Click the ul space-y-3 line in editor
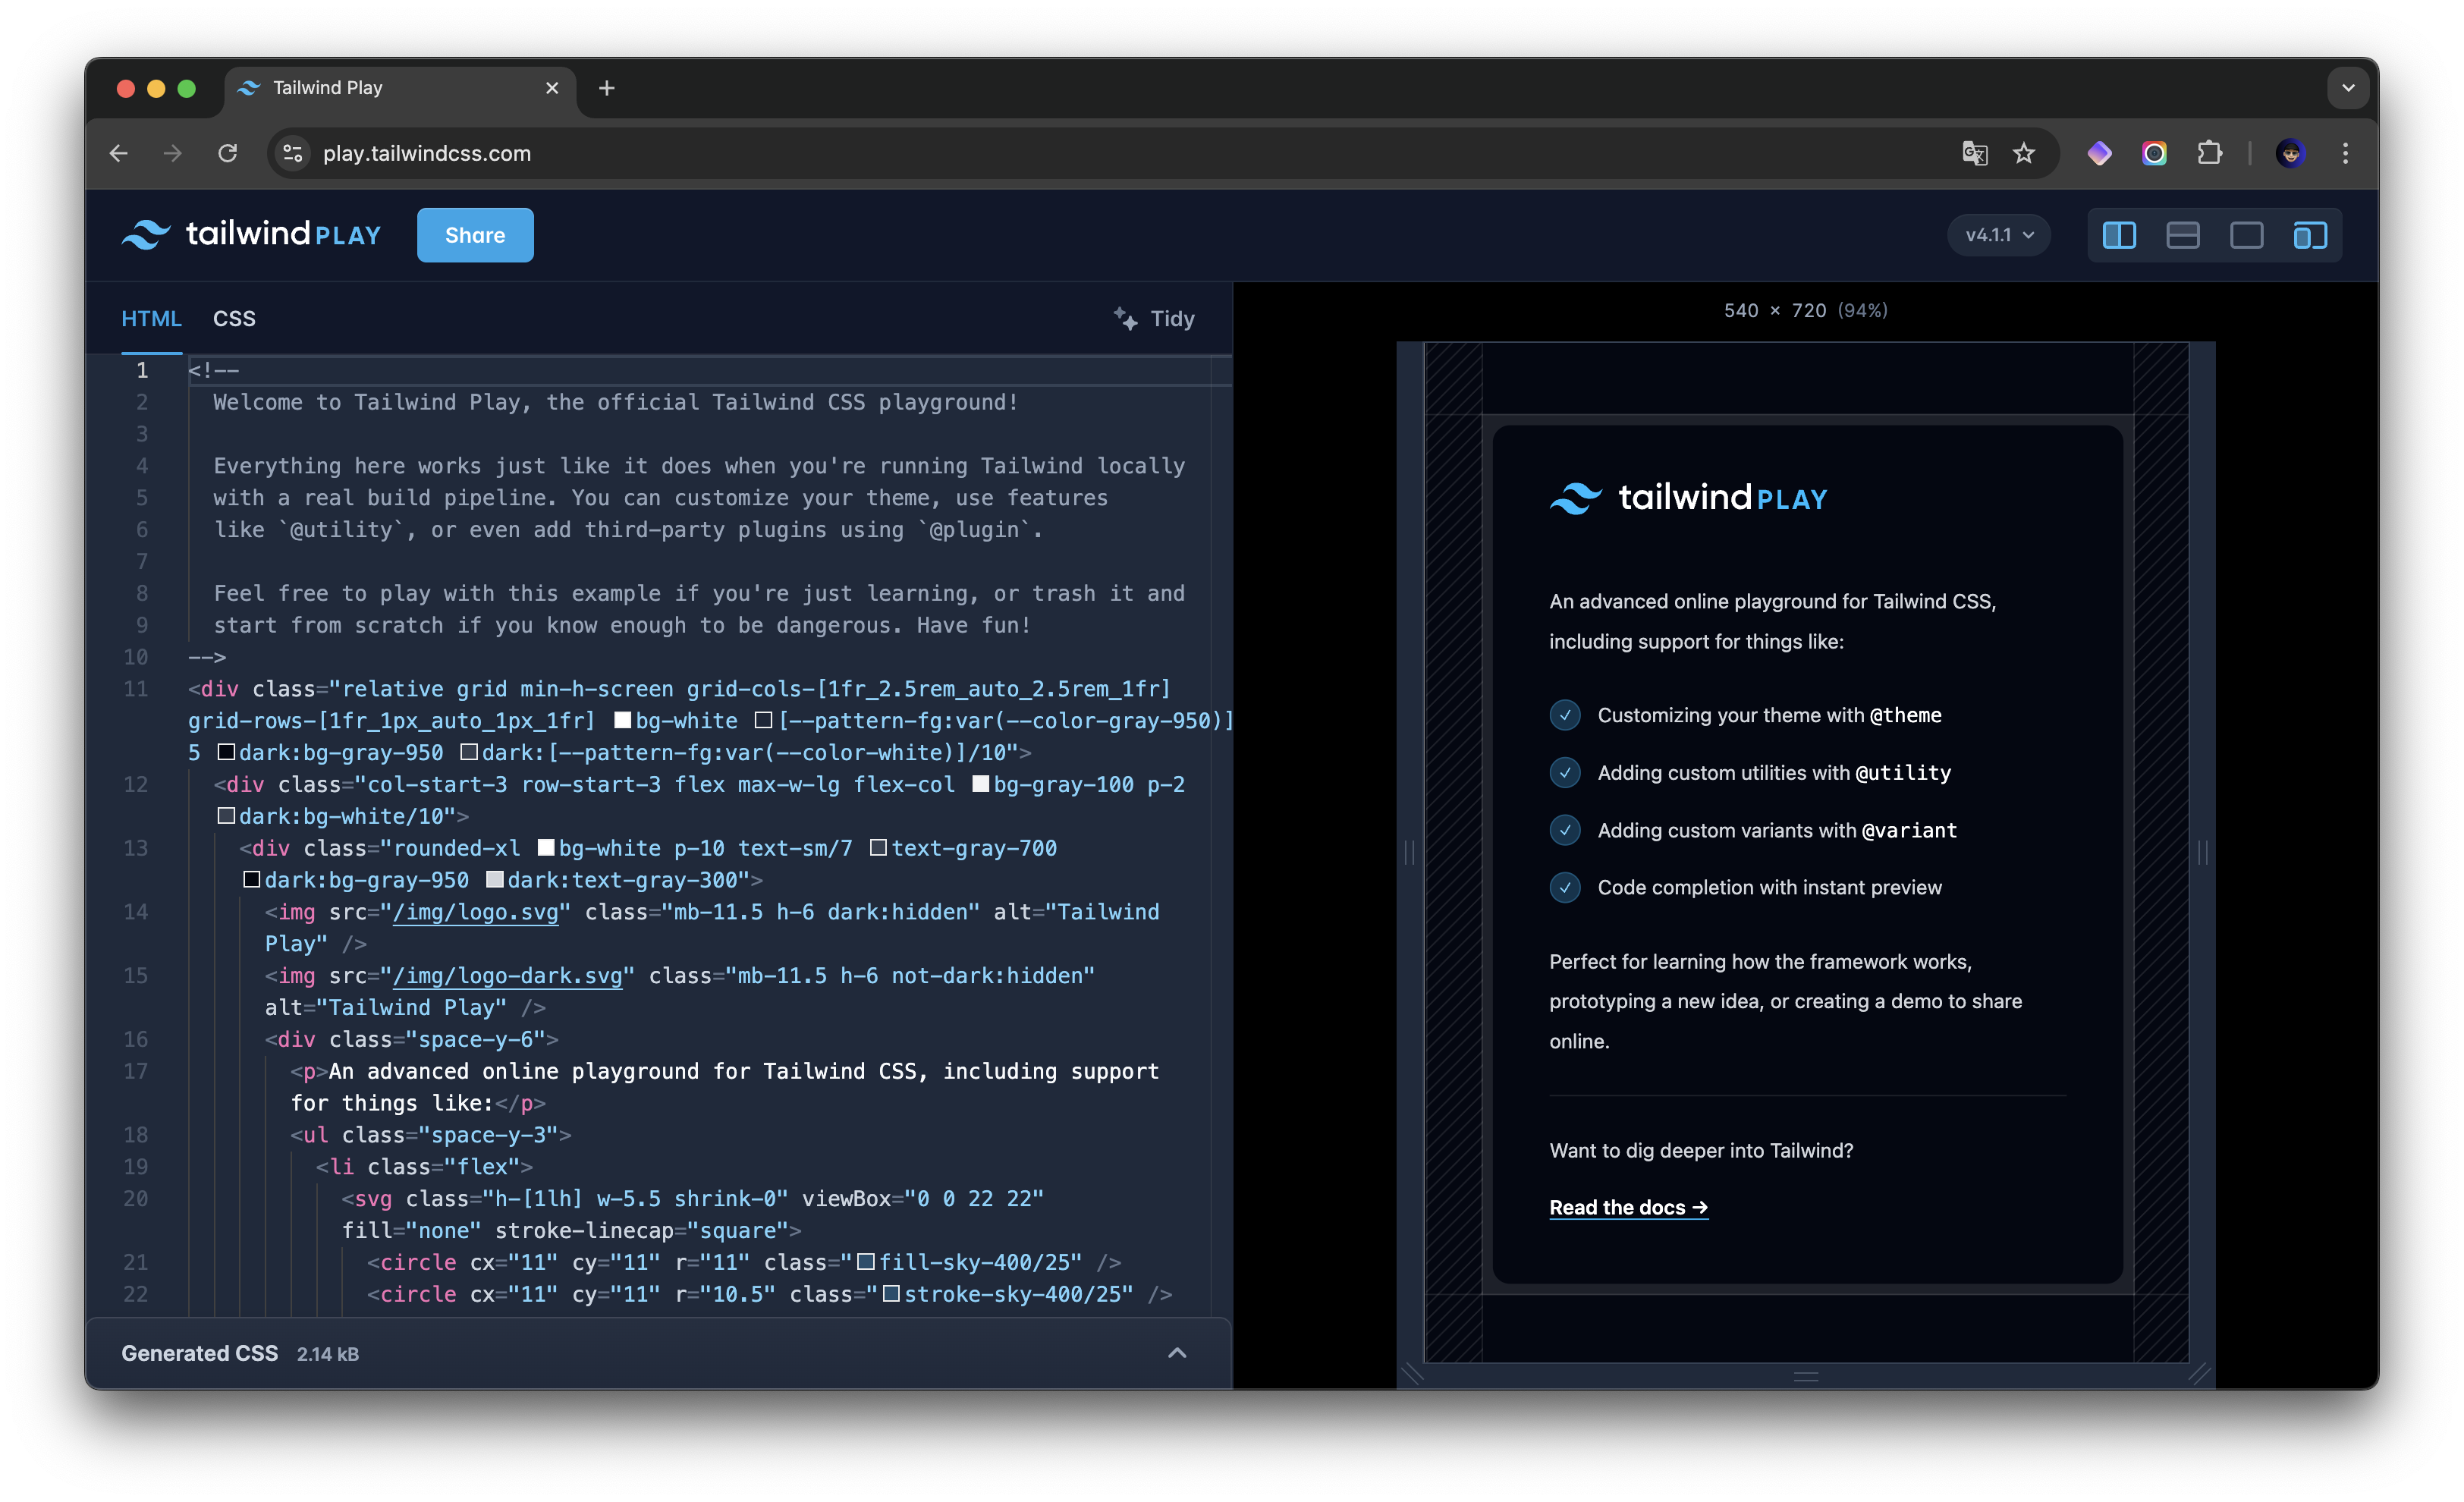Screen dimensions: 2464x1502 coord(430,1135)
